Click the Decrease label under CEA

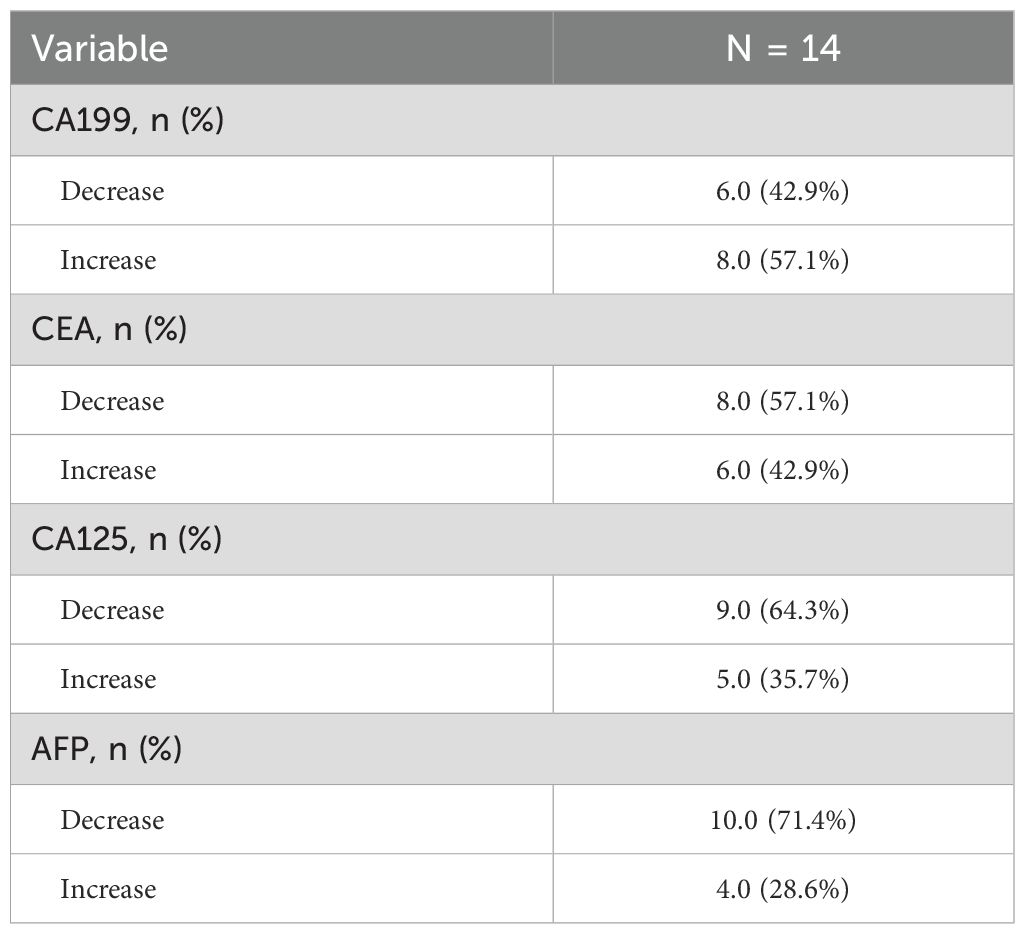(112, 401)
